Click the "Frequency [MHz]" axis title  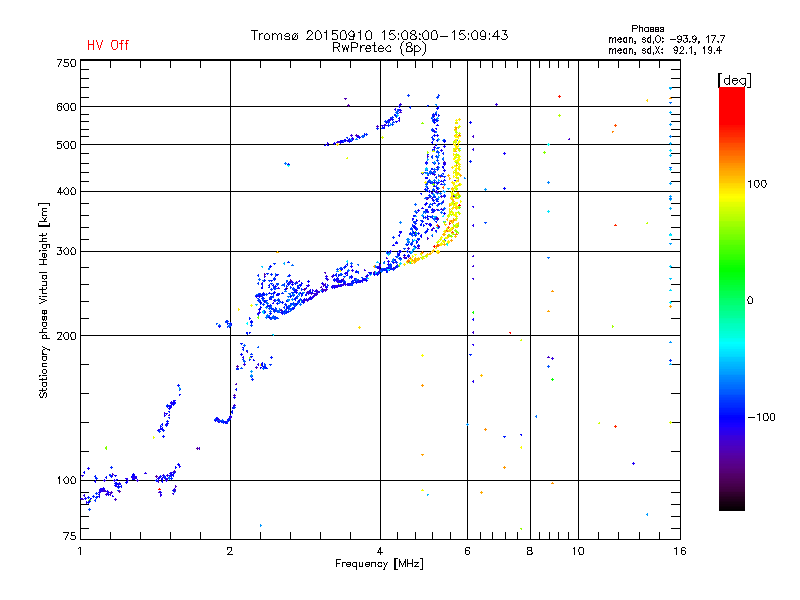click(x=379, y=564)
